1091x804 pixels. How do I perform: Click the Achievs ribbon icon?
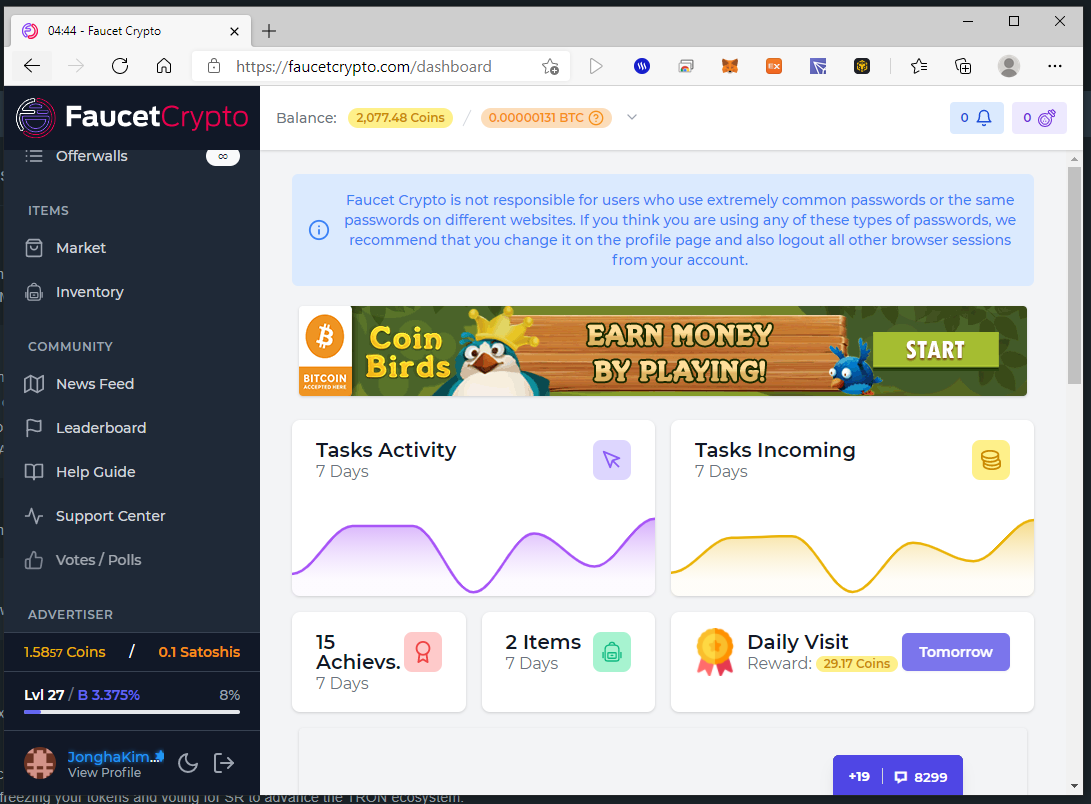(x=423, y=652)
